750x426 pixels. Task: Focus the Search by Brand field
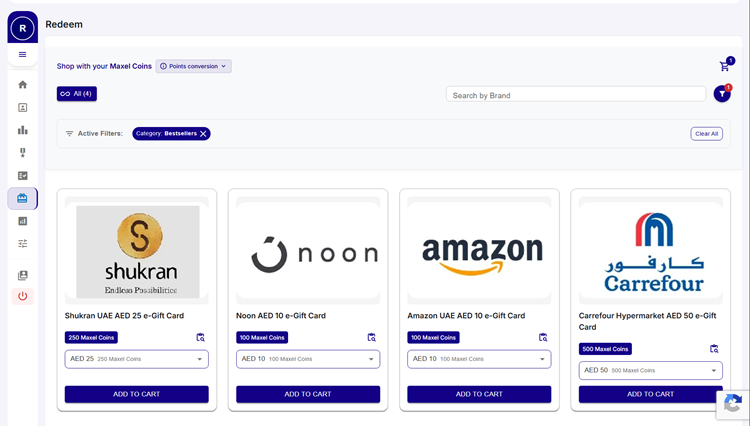point(576,95)
